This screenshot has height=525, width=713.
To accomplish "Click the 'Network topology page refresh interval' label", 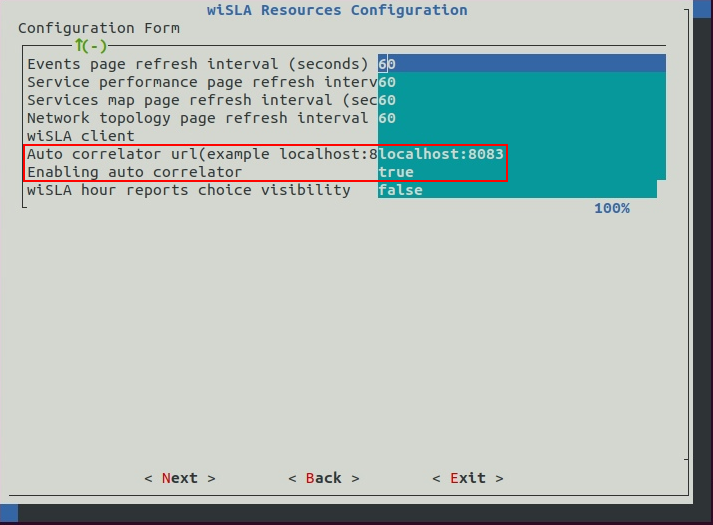I will tap(198, 118).
